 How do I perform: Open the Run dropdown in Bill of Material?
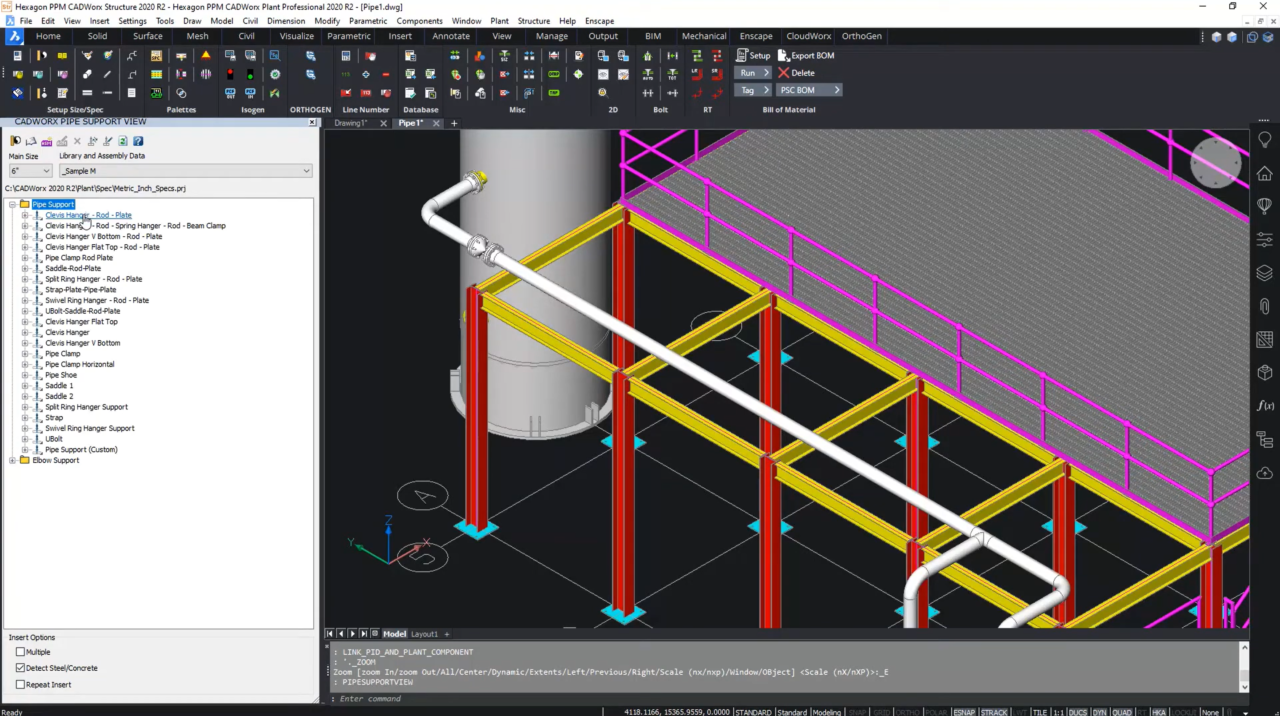(753, 73)
